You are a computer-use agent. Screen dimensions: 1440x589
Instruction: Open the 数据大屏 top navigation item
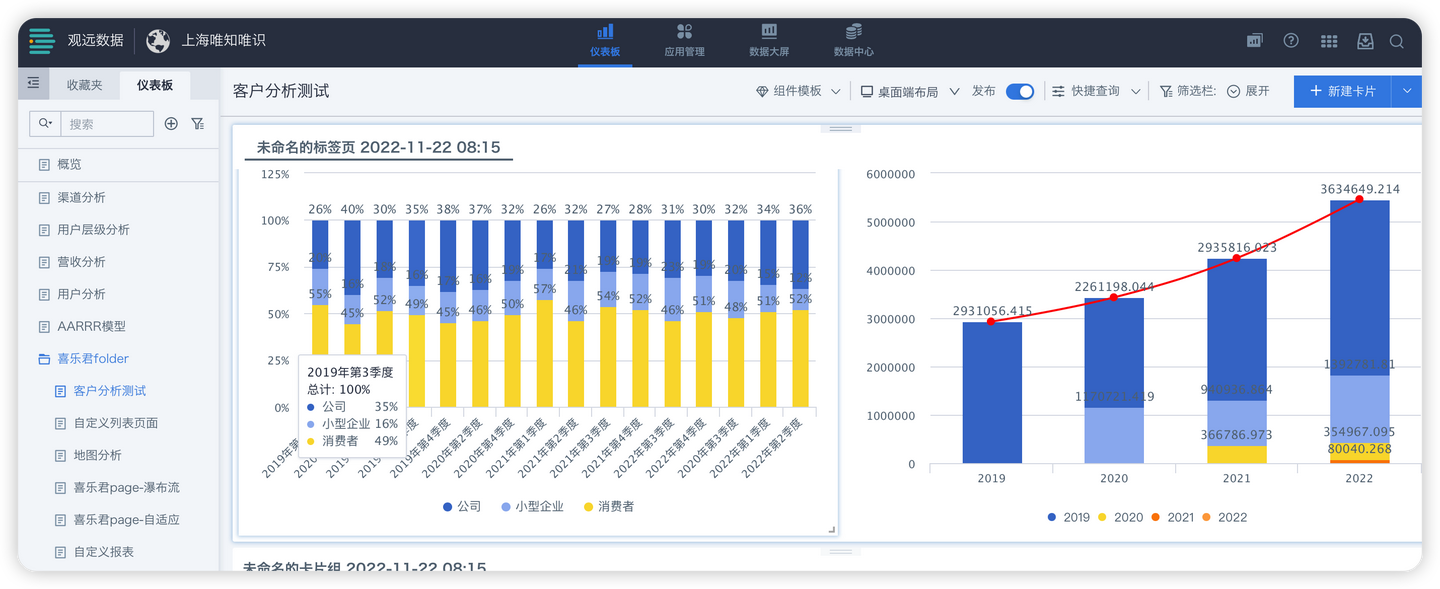coord(769,42)
